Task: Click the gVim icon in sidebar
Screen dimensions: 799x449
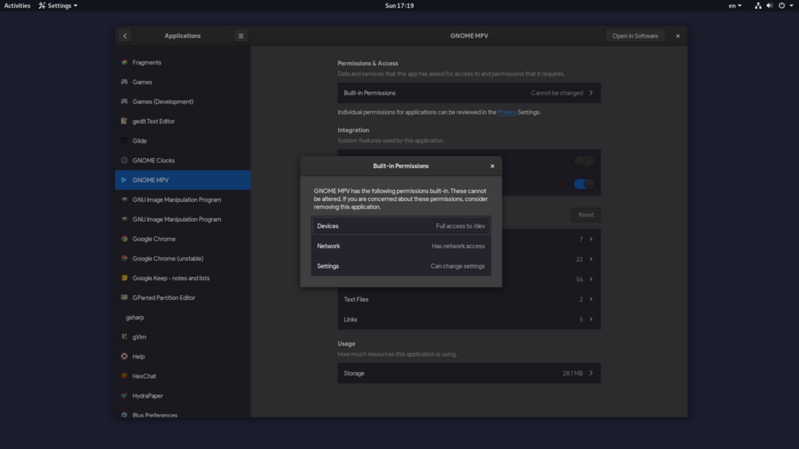Action: [124, 336]
